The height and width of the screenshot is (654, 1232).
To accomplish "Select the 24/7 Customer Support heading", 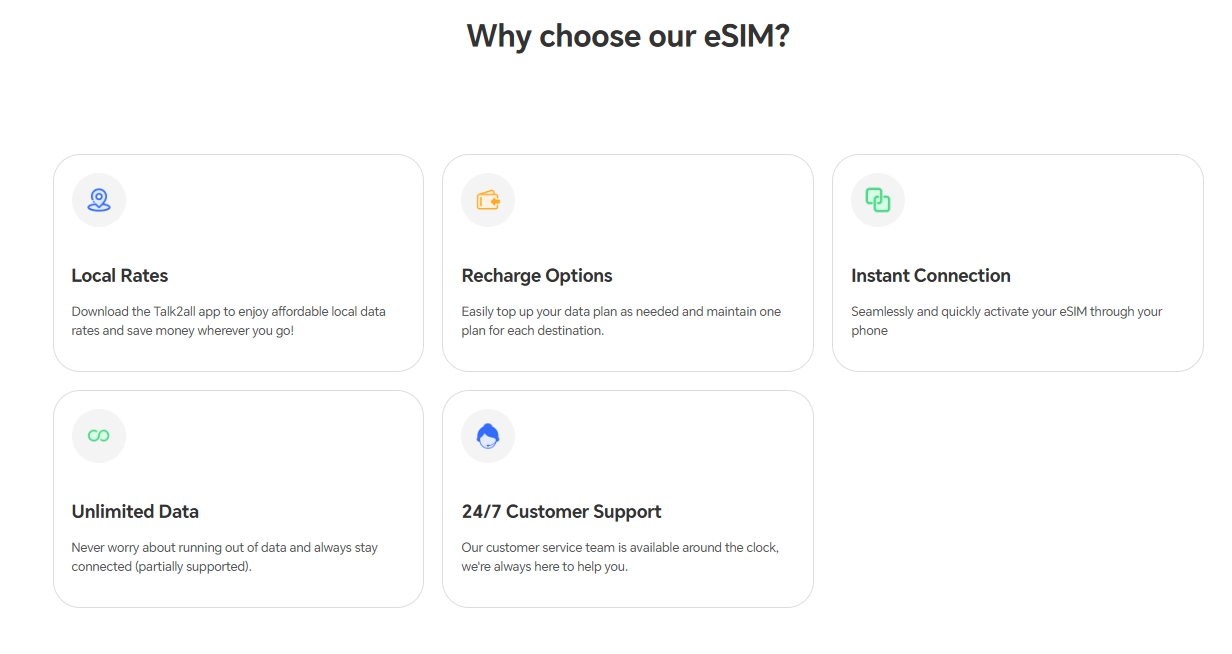I will click(561, 512).
